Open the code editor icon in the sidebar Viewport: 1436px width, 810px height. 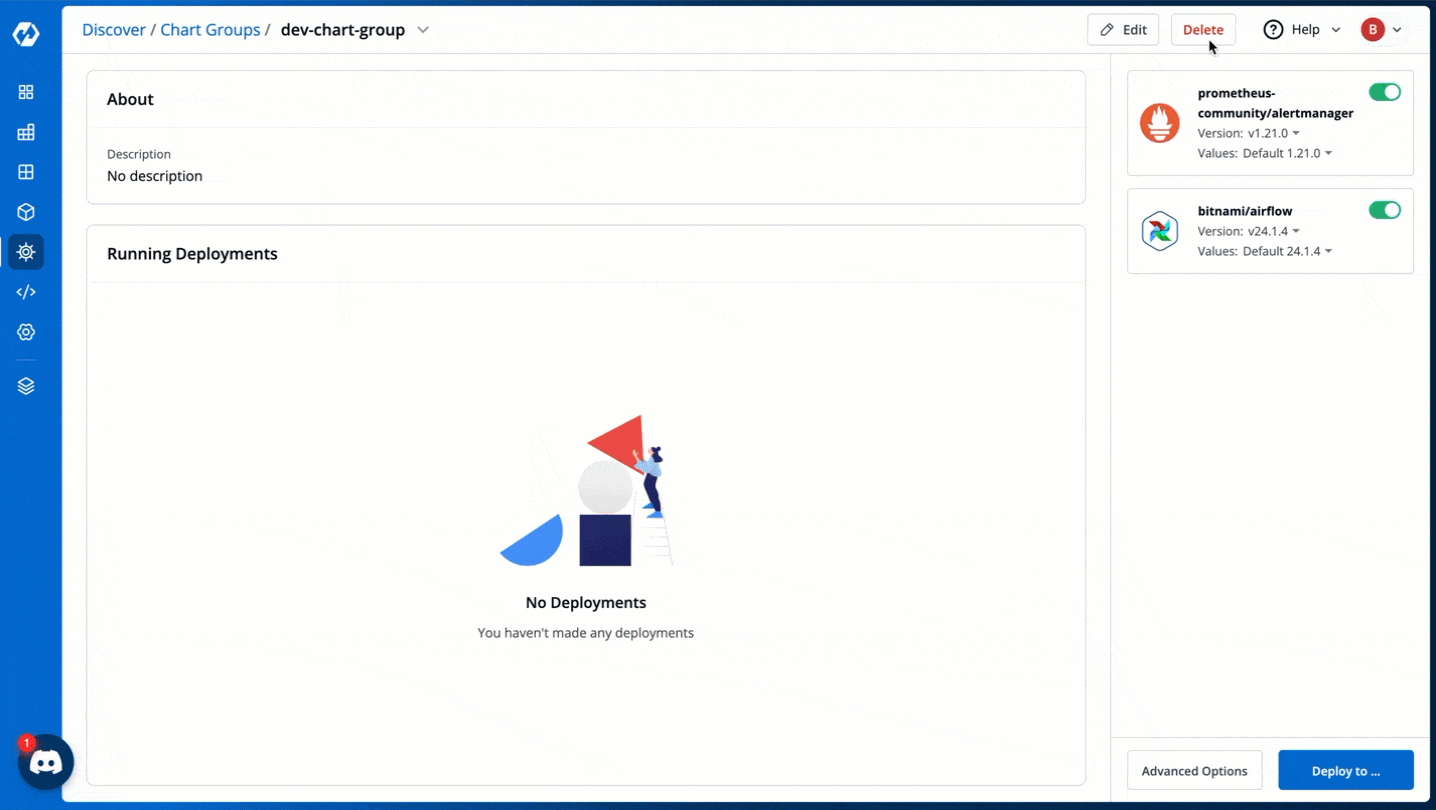[26, 291]
